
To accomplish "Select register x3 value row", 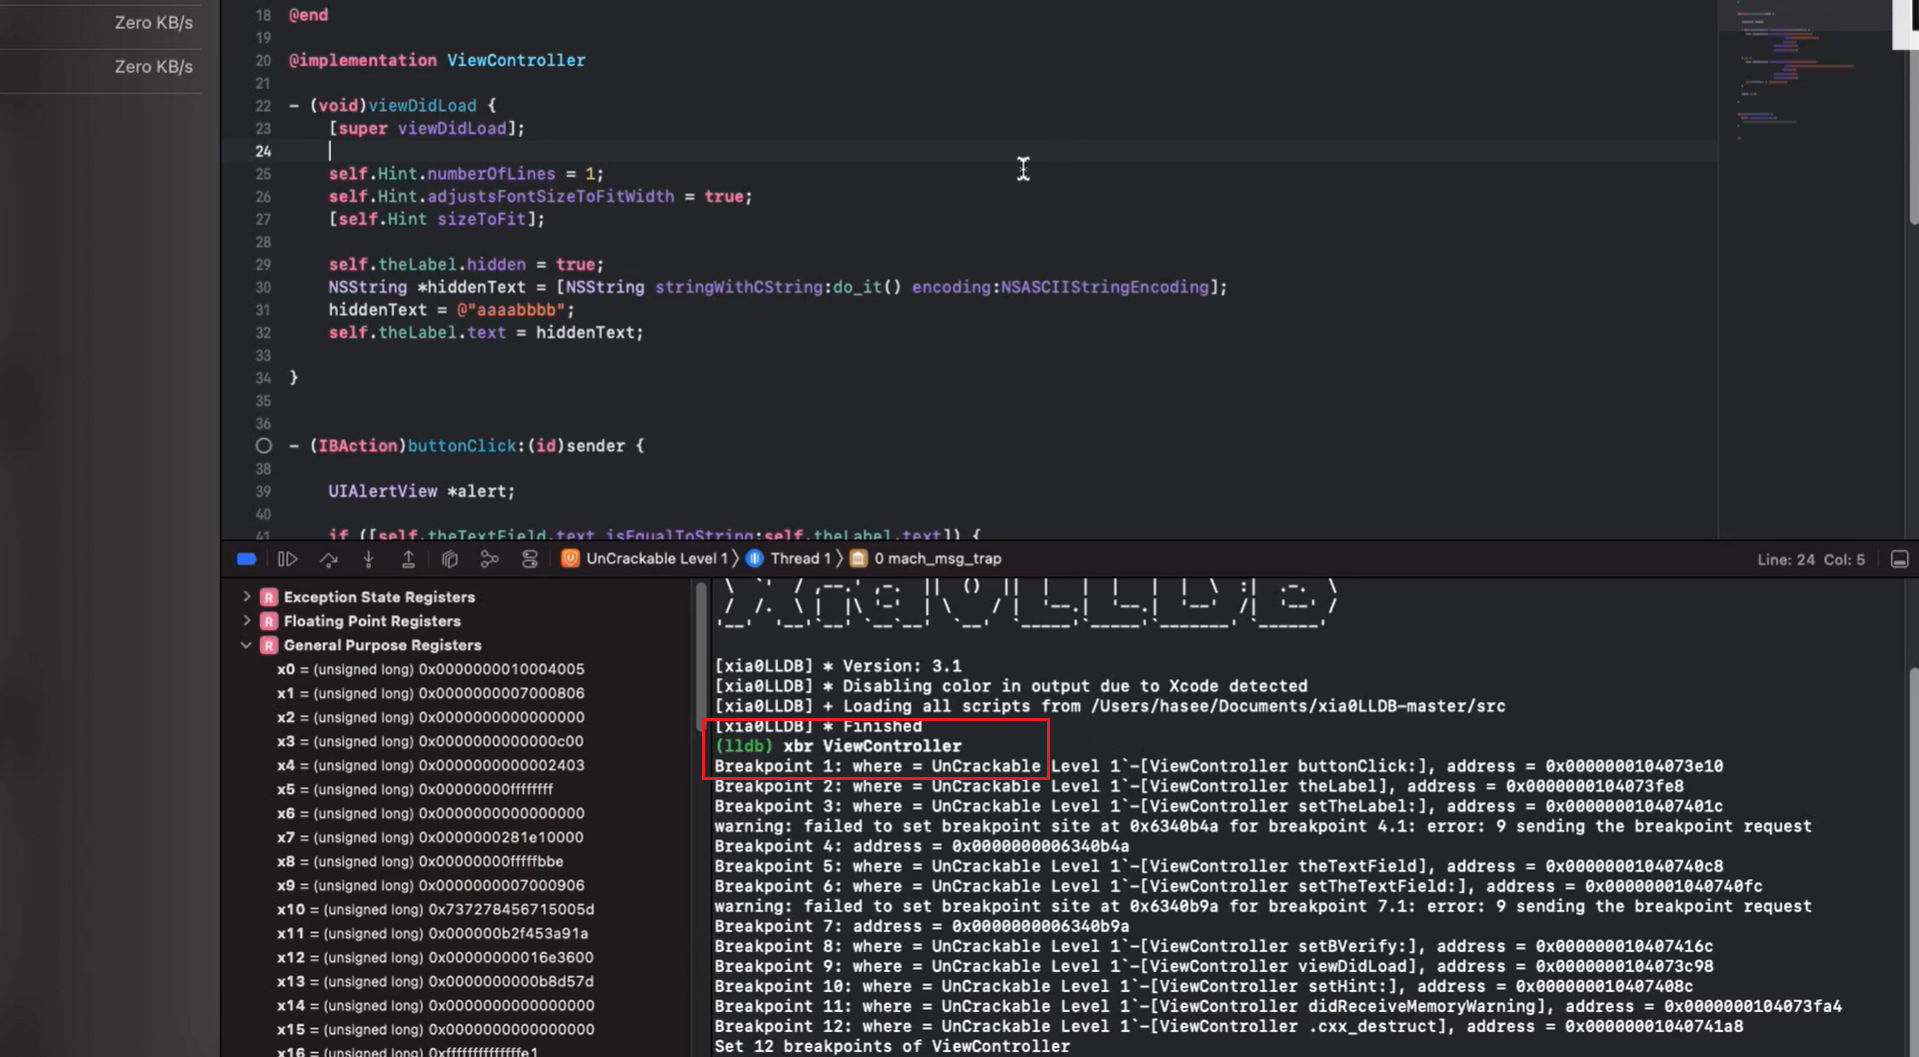I will coord(431,741).
